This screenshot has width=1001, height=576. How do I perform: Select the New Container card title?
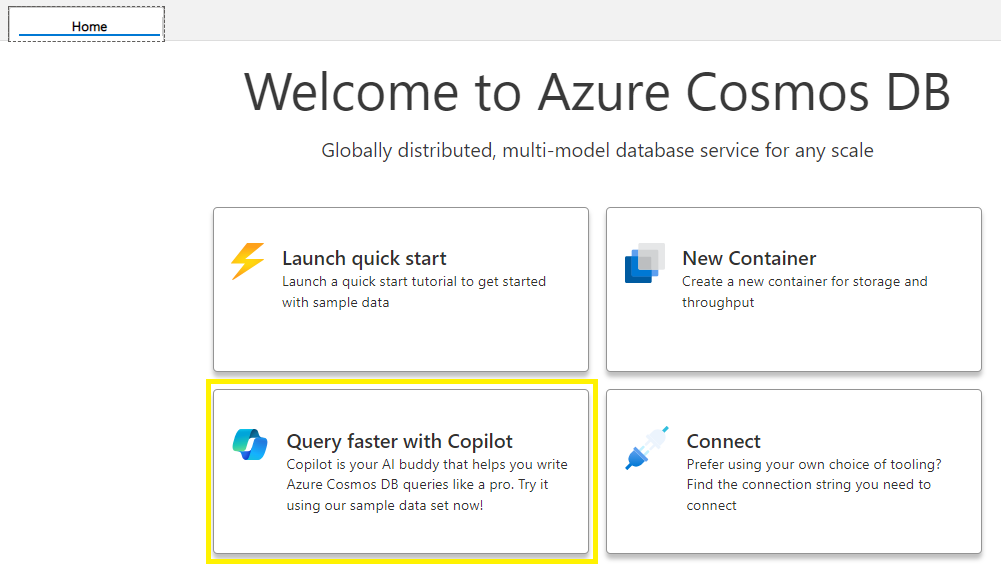click(x=749, y=259)
